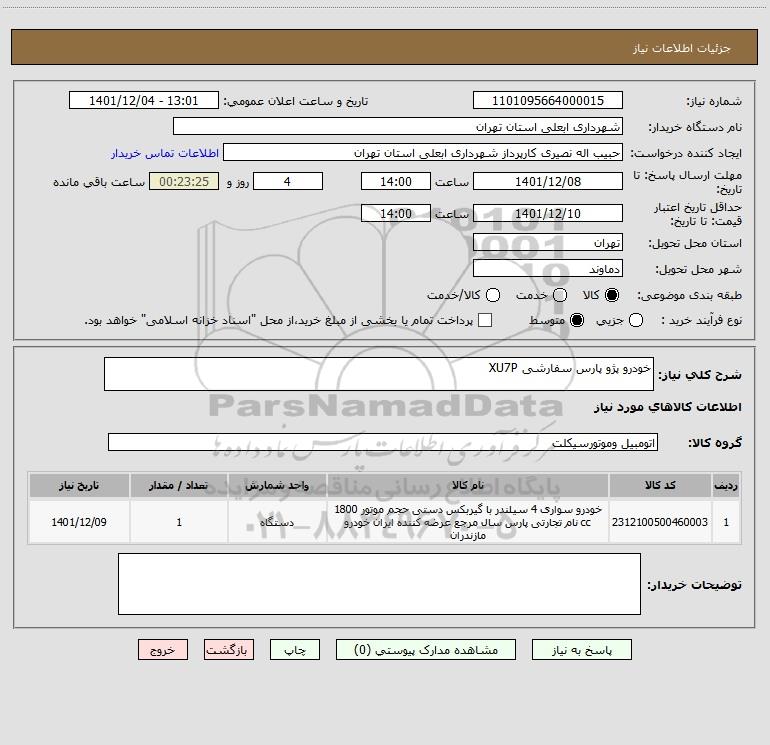The width and height of the screenshot is (770, 745).
Task: Click the بازگشت back button
Action: [229, 650]
